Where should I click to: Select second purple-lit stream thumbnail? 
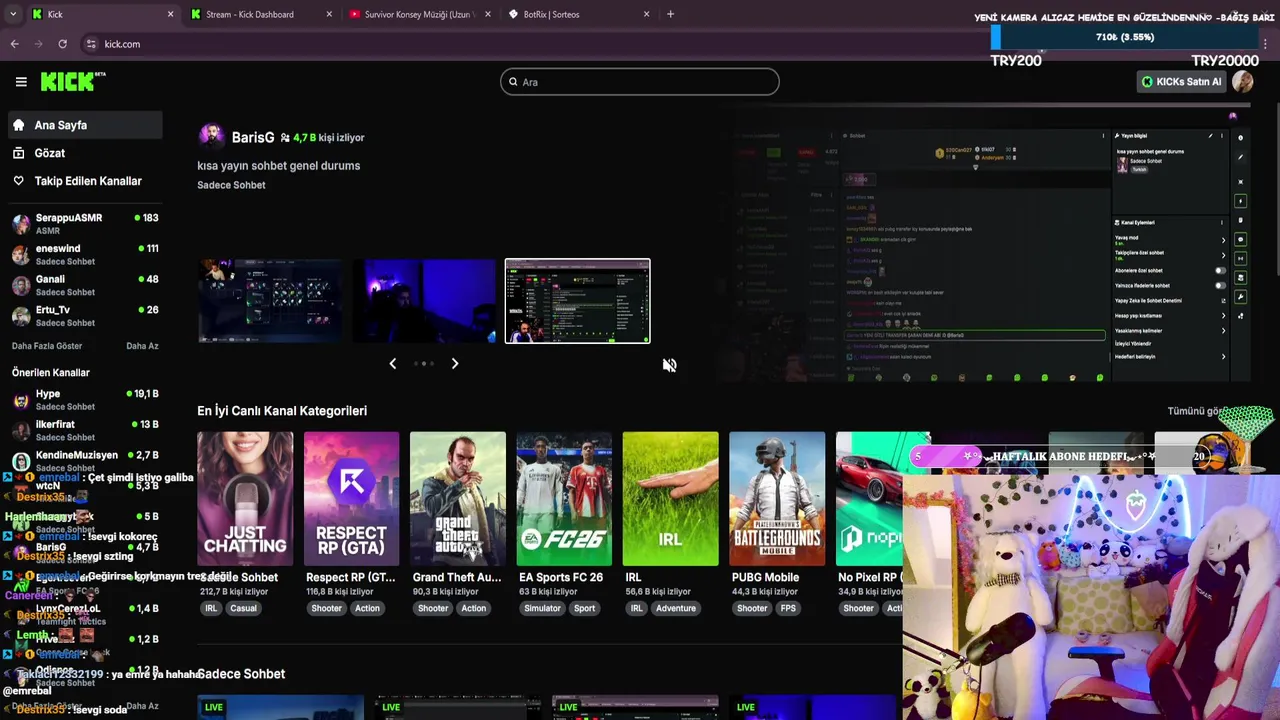click(x=424, y=301)
